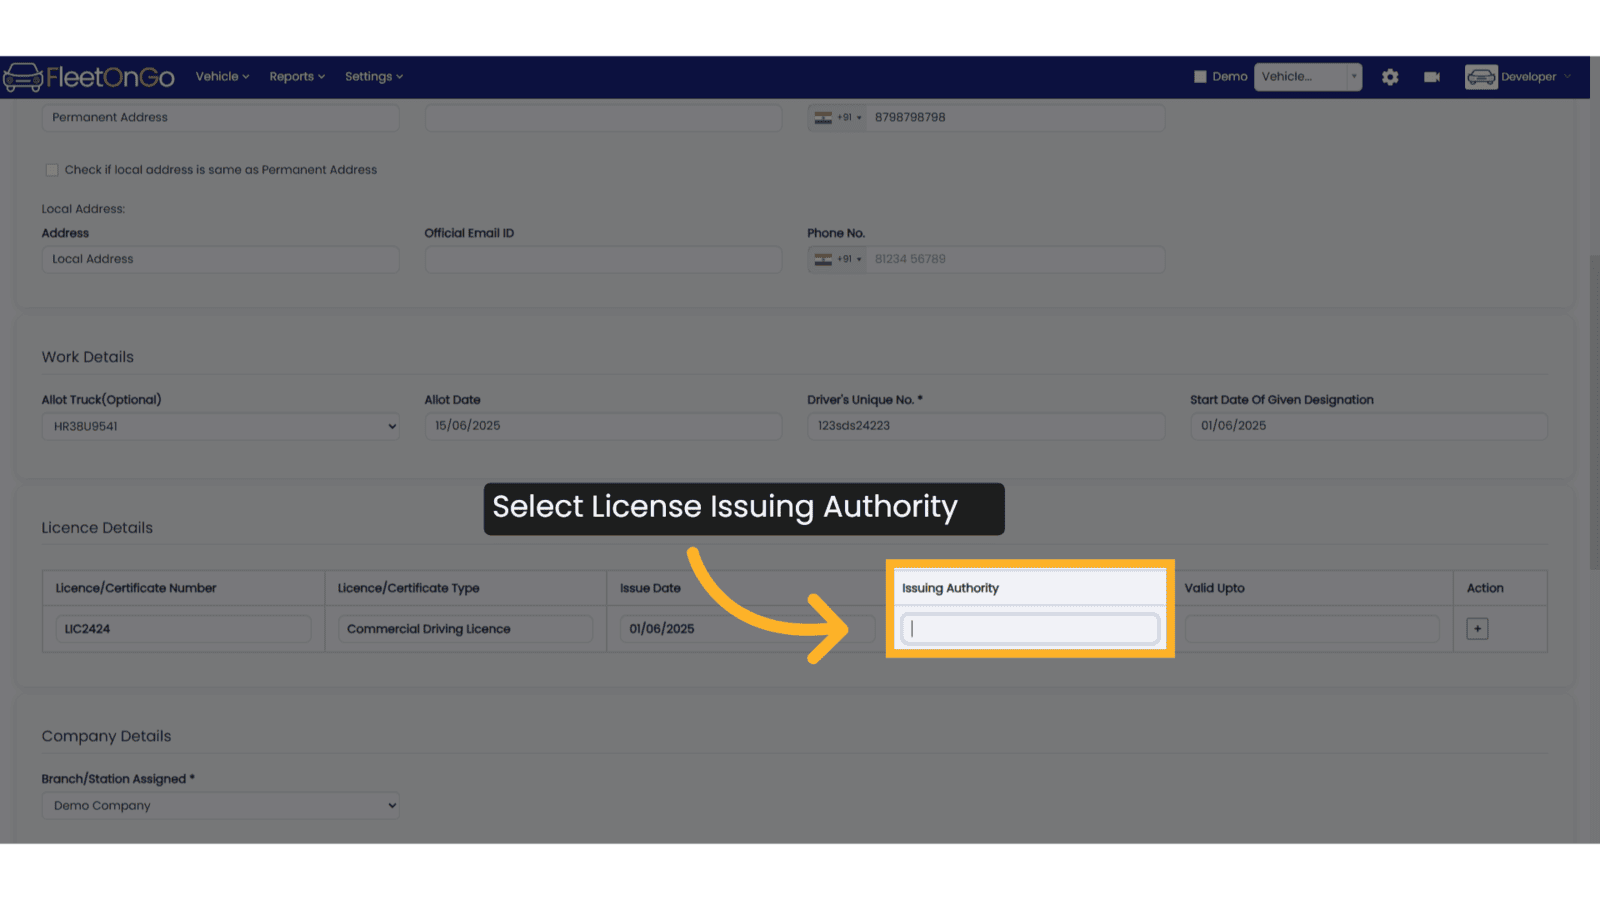
Task: Click the video camera icon
Action: (x=1432, y=77)
